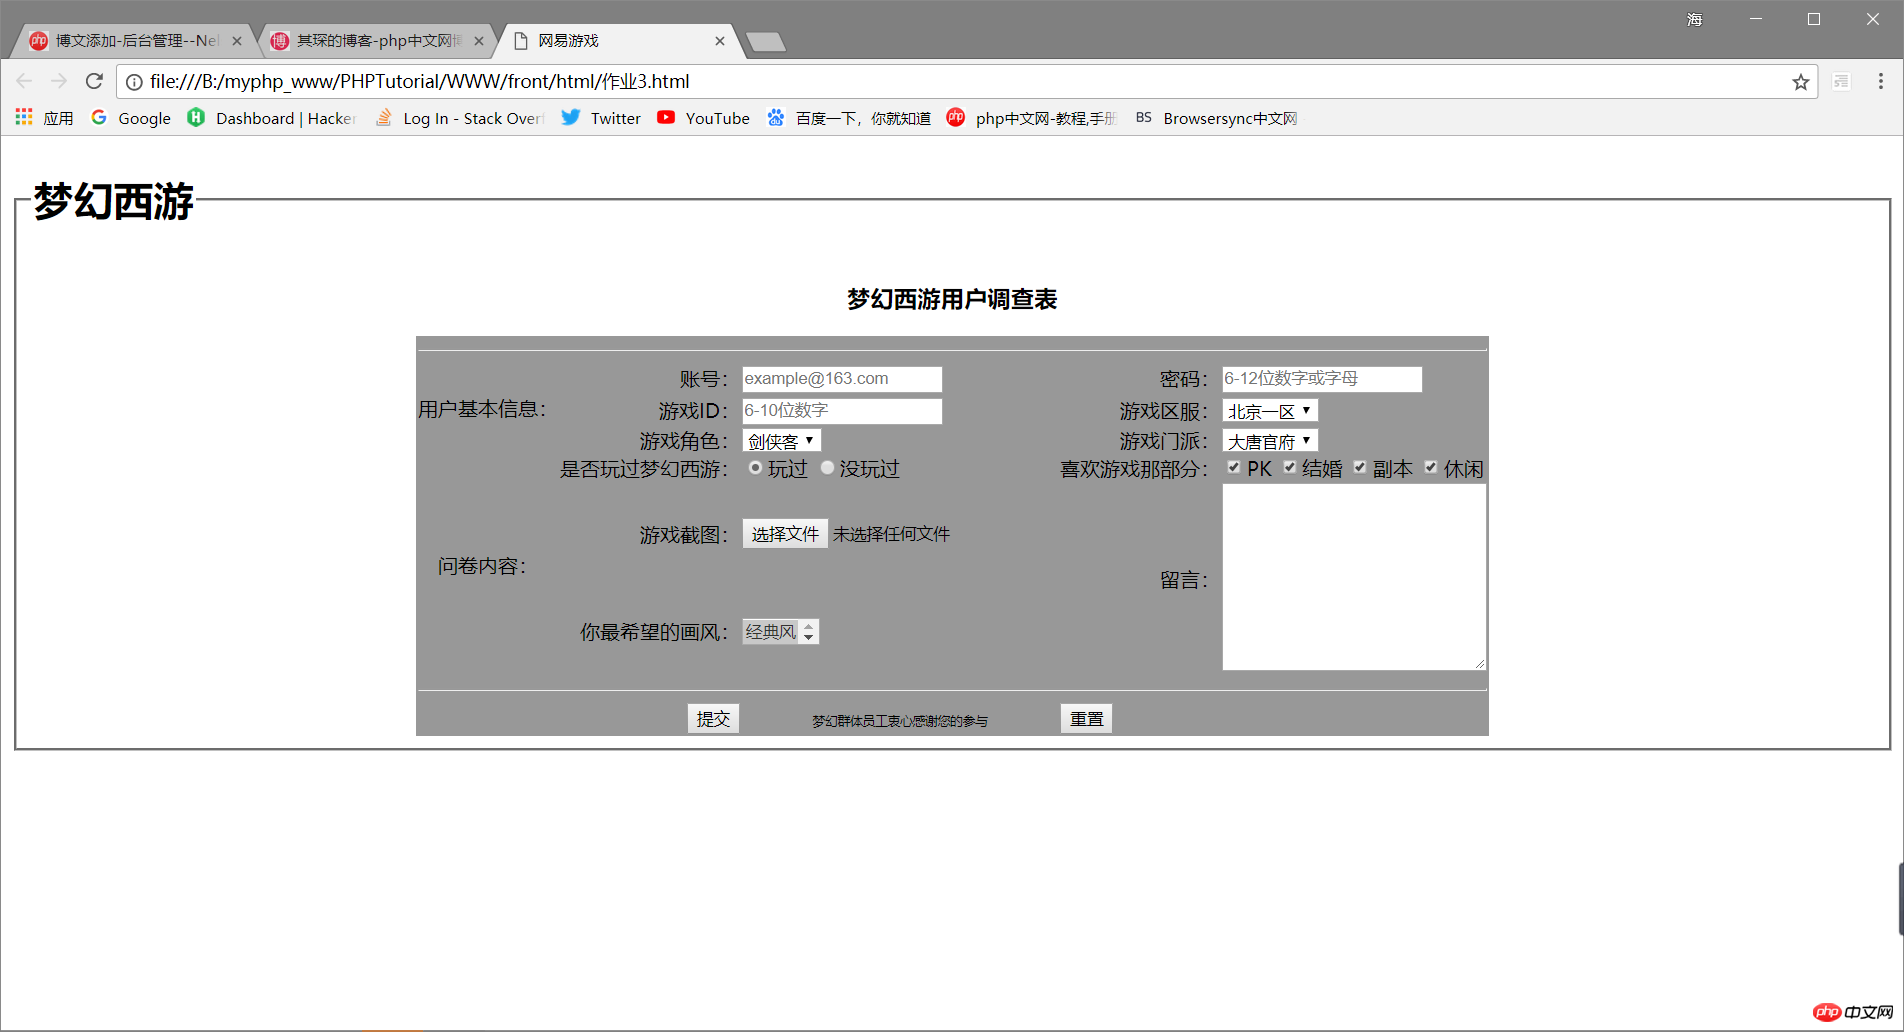
Task: Open the 百度一下 bookmark
Action: coord(849,118)
